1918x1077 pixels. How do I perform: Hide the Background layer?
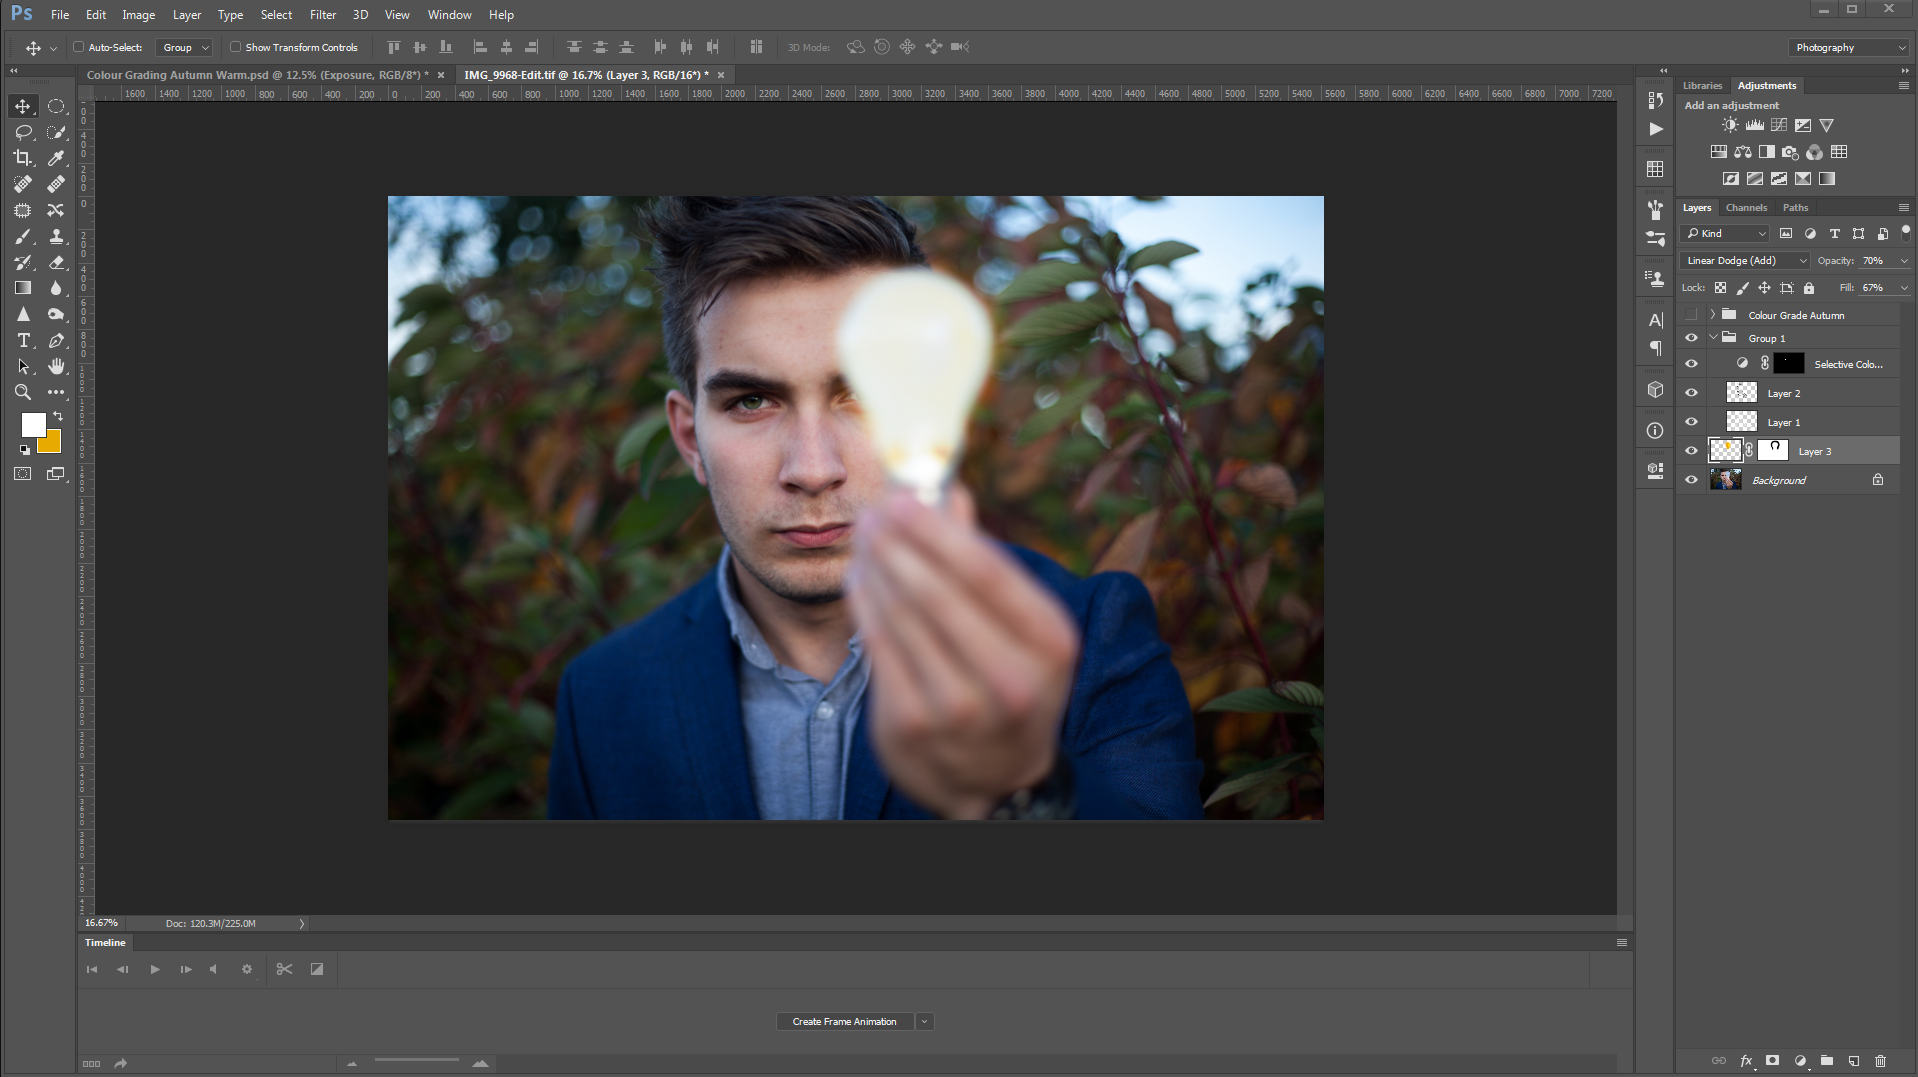click(x=1691, y=480)
